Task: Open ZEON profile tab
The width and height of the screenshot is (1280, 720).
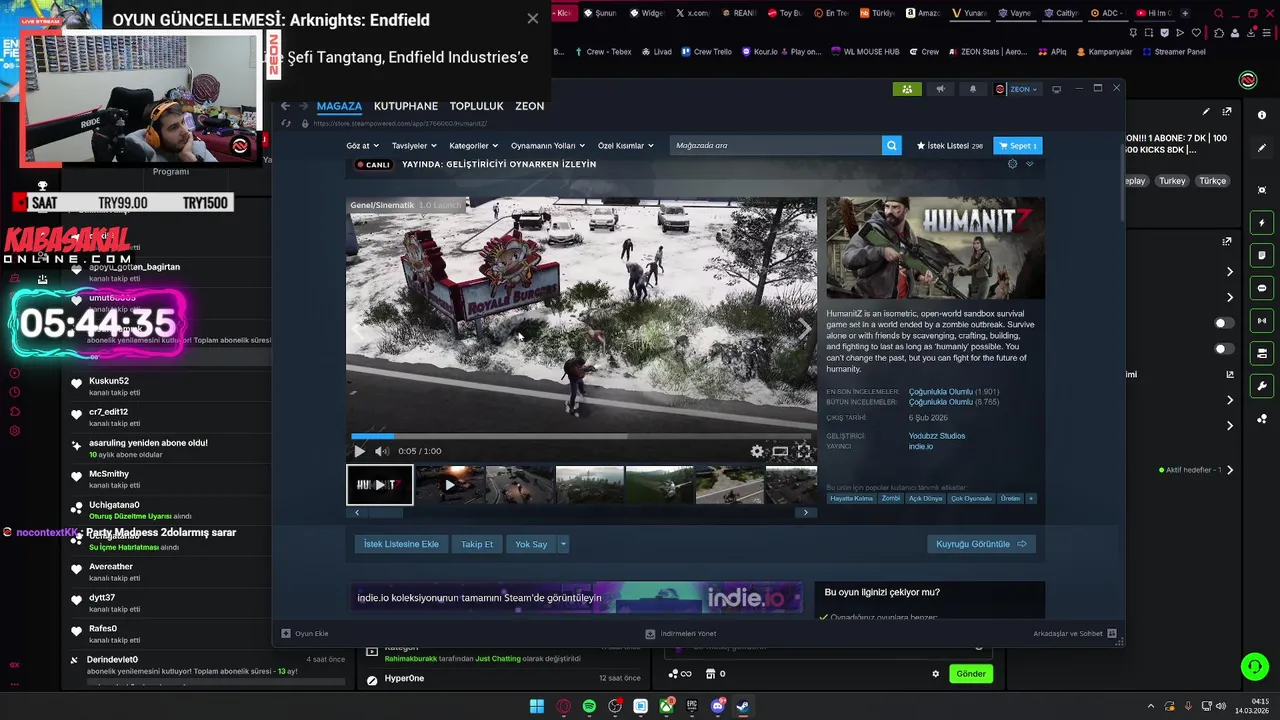Action: click(x=529, y=106)
